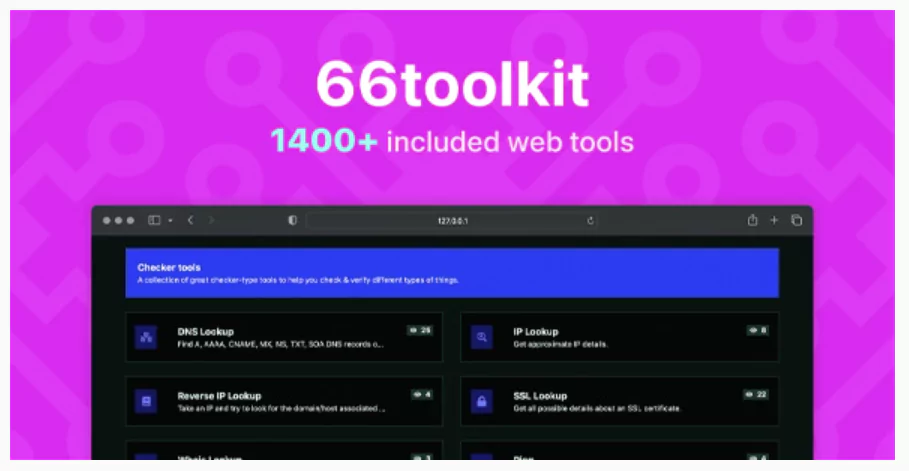Click the views badge on Reverse IP Lookup
This screenshot has width=909, height=471.
tap(422, 394)
